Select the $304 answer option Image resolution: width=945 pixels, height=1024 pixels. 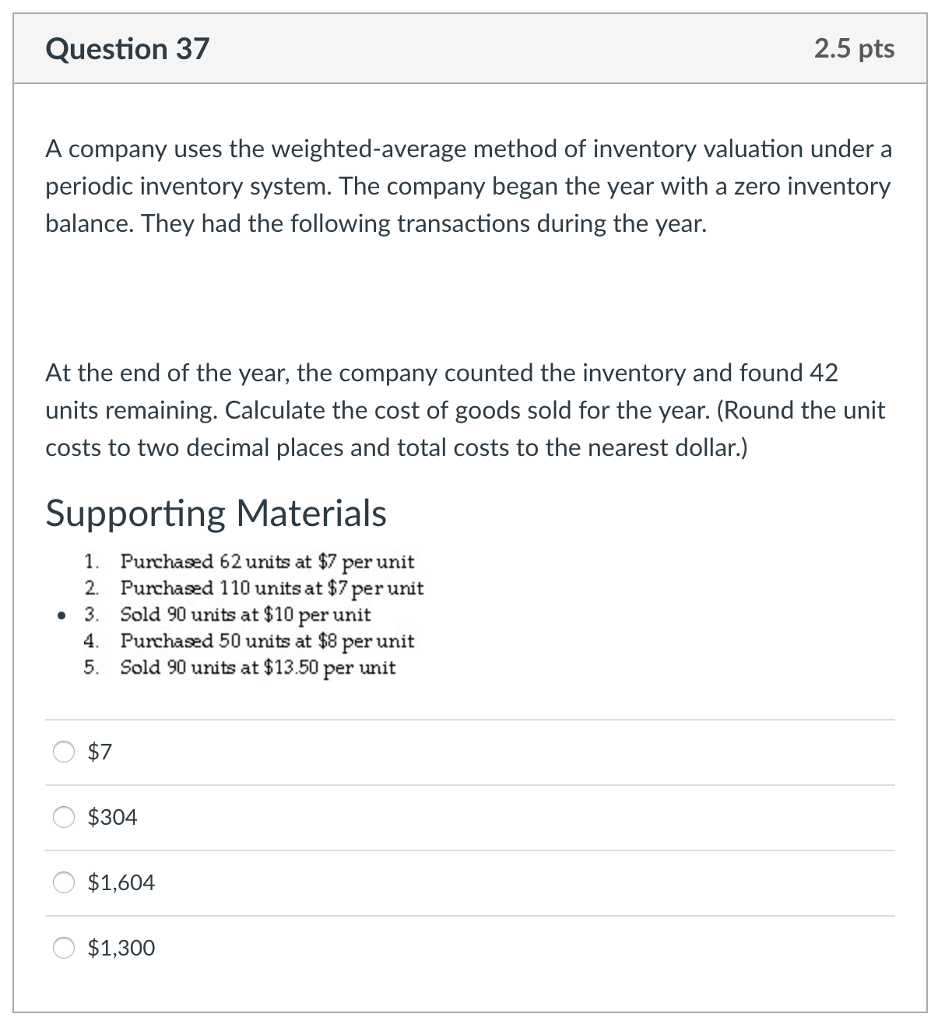coord(63,817)
